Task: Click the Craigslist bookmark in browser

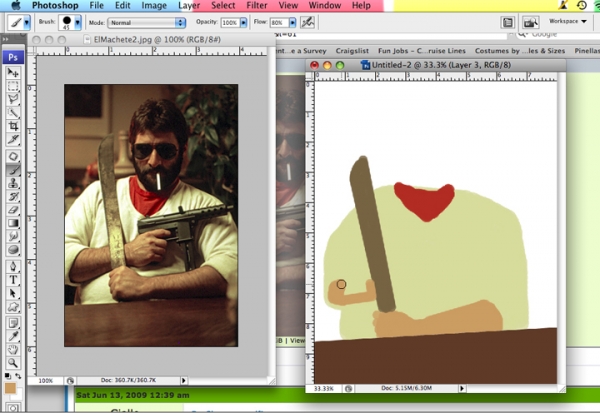Action: click(352, 51)
